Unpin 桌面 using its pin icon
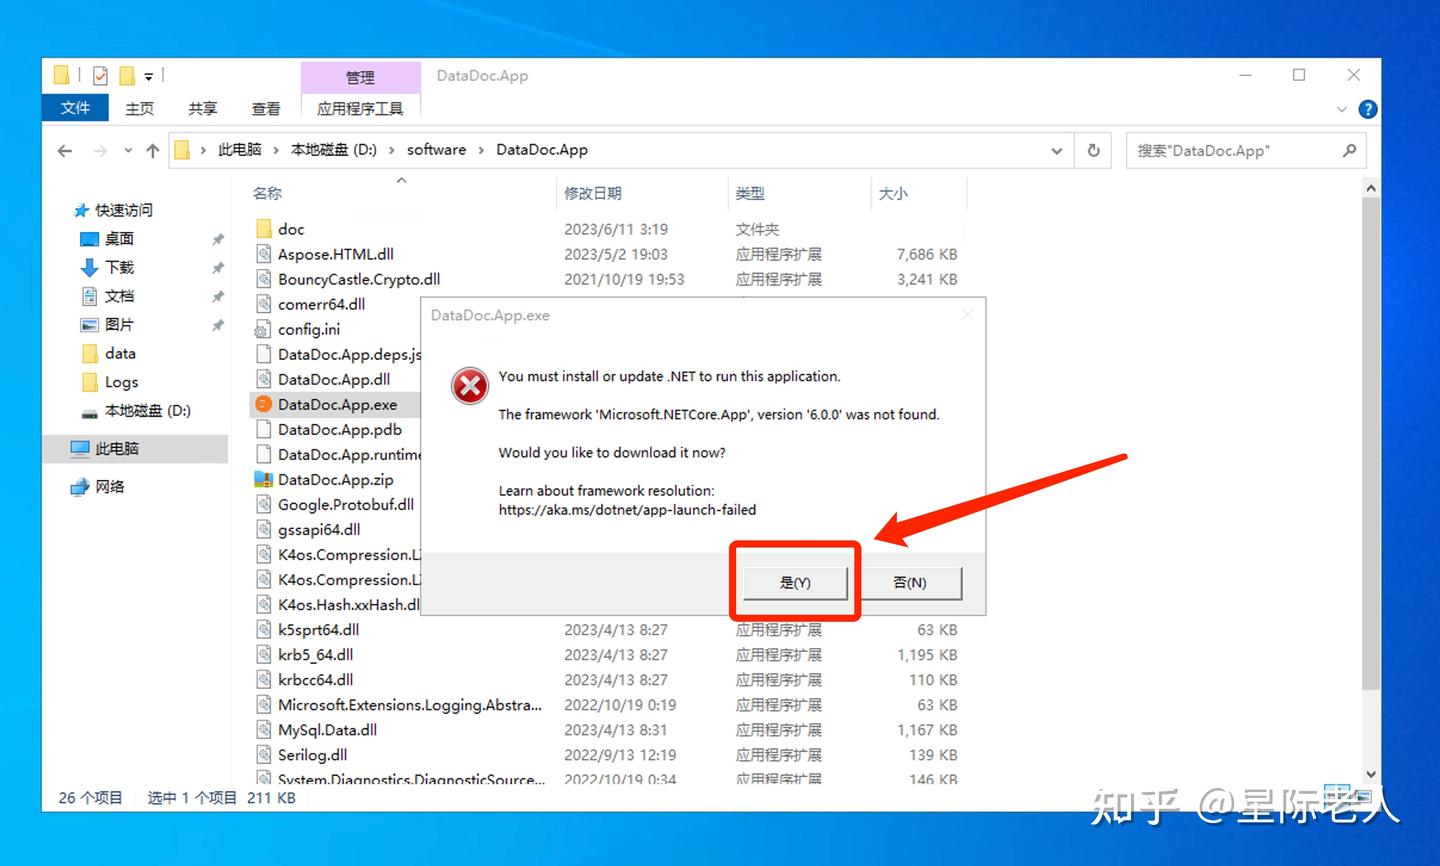 (217, 238)
